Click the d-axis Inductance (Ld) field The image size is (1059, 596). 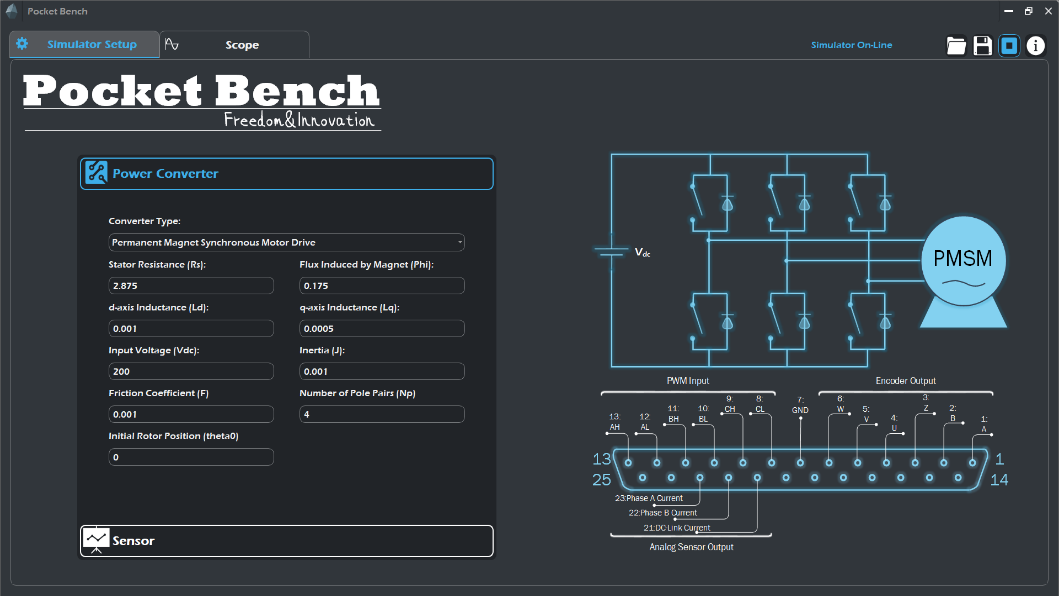click(191, 328)
